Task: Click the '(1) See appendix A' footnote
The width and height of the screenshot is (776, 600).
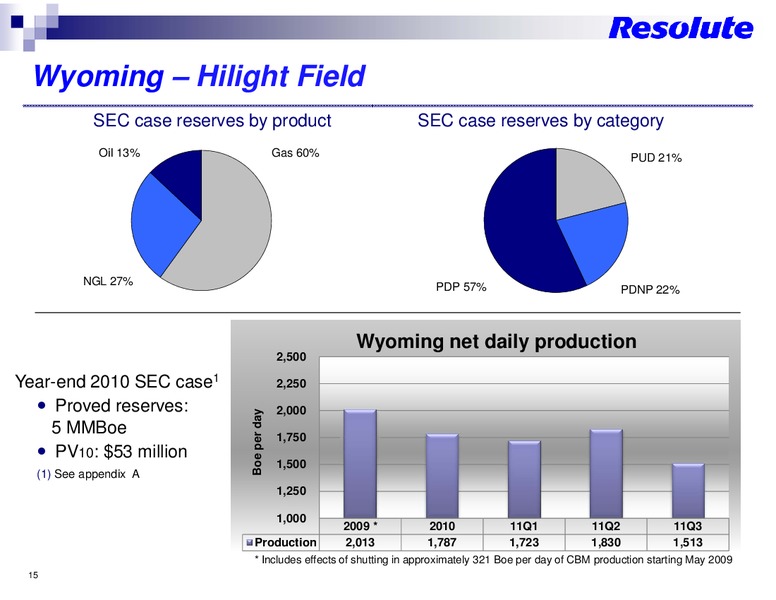Action: pyautogui.click(x=88, y=474)
